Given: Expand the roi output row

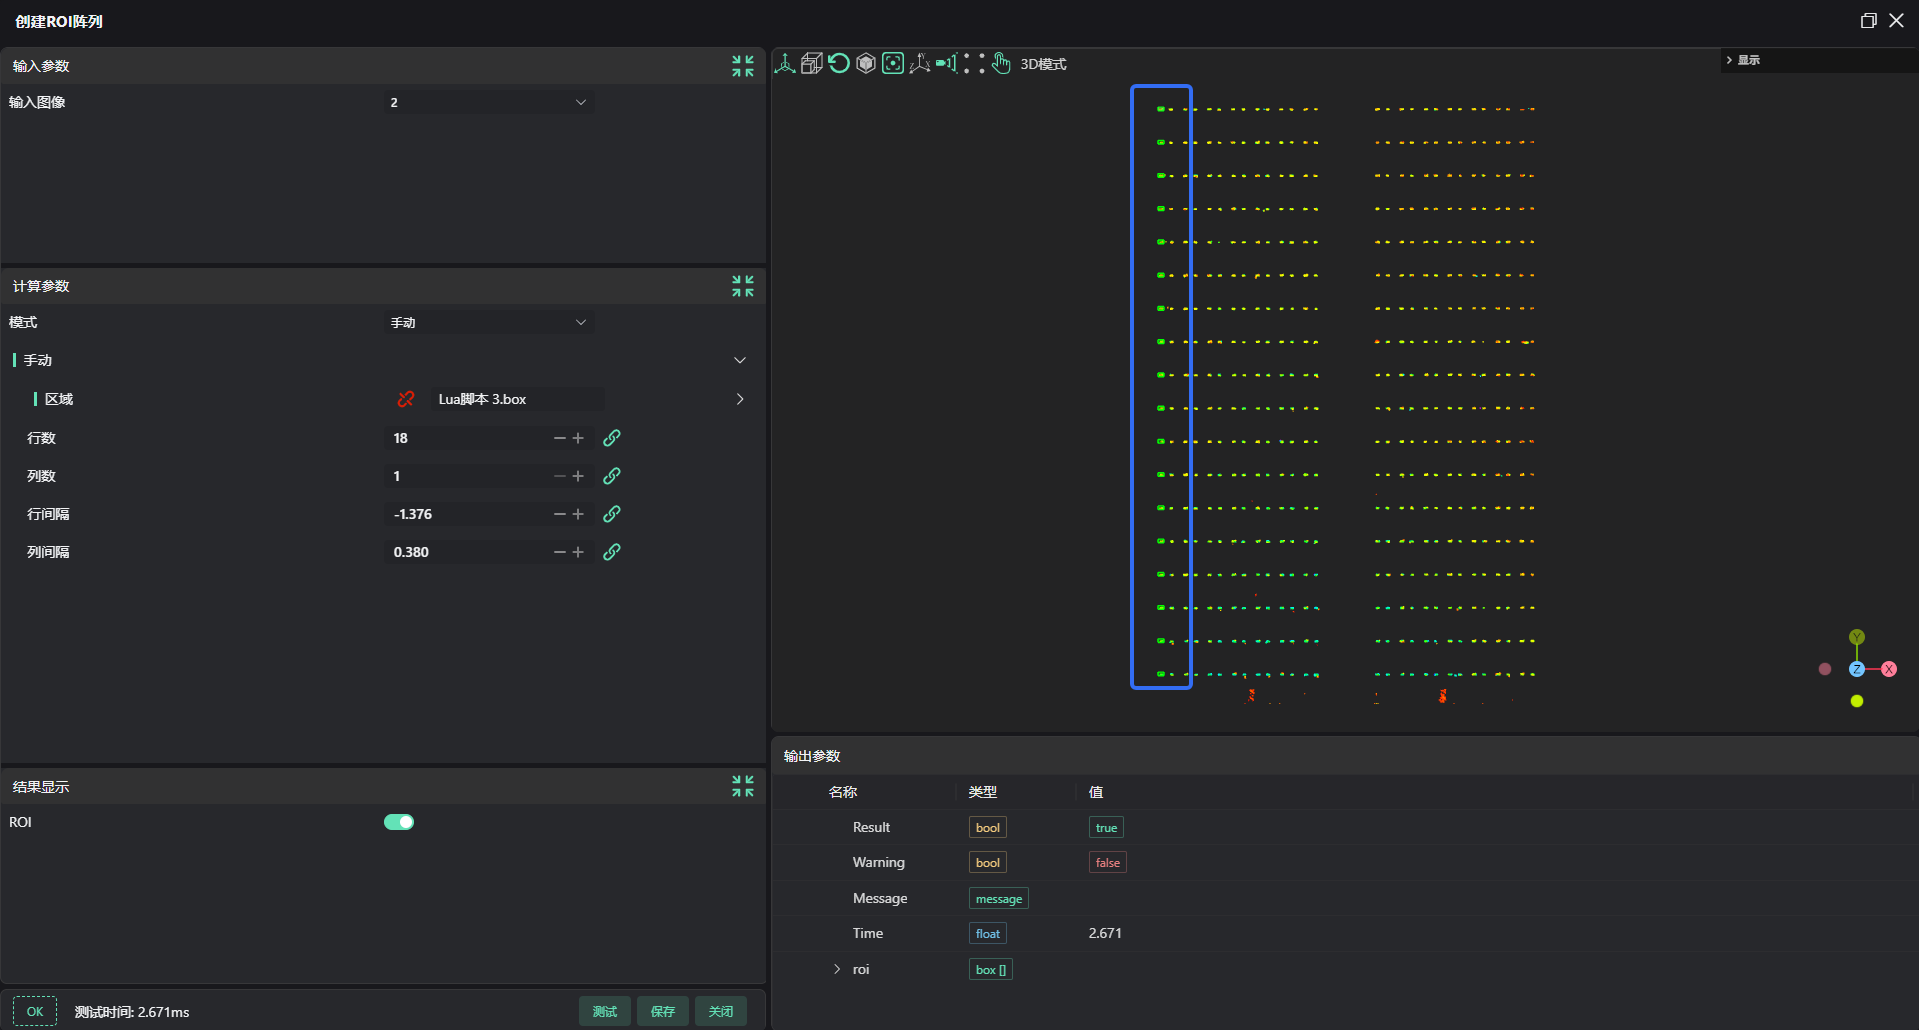Looking at the screenshot, I should 837,969.
